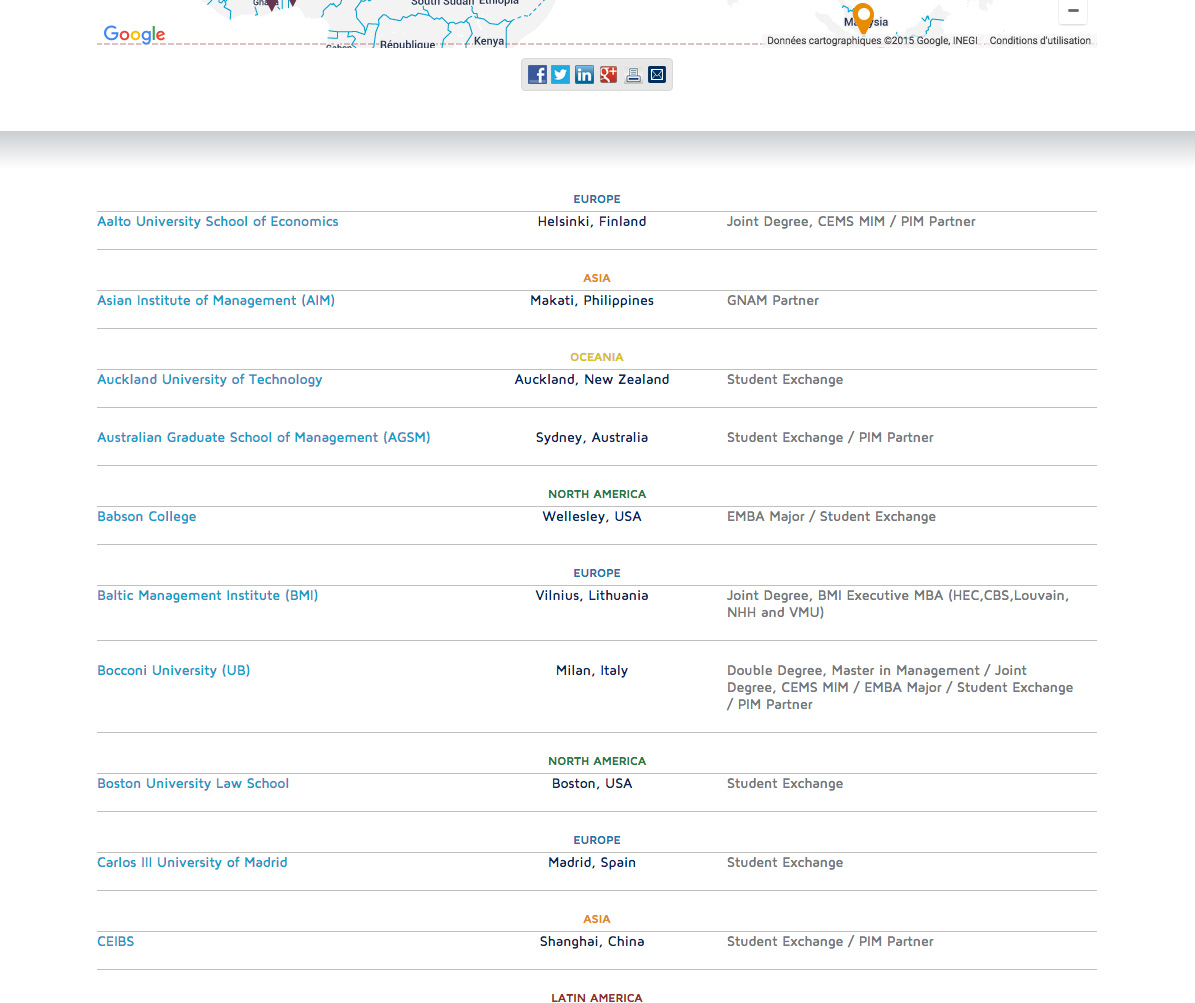Click the Google logo on the map

[x=134, y=34]
